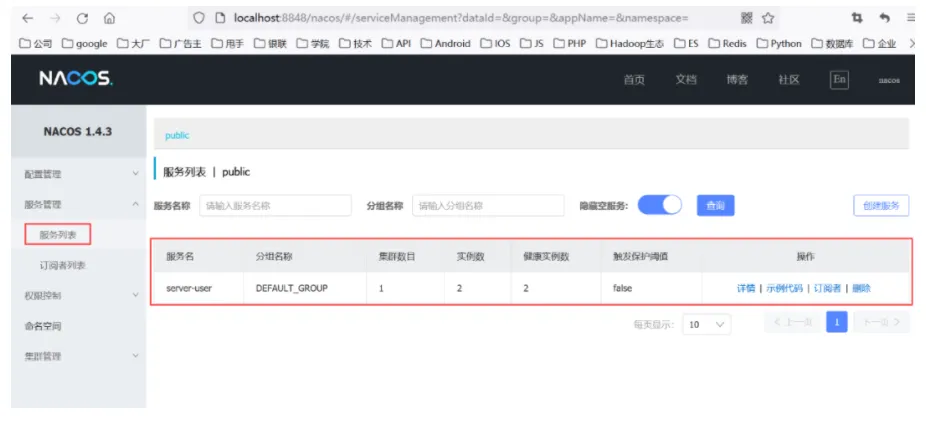
Task: Open the JS bookmark folder
Action: pyautogui.click(x=532, y=44)
